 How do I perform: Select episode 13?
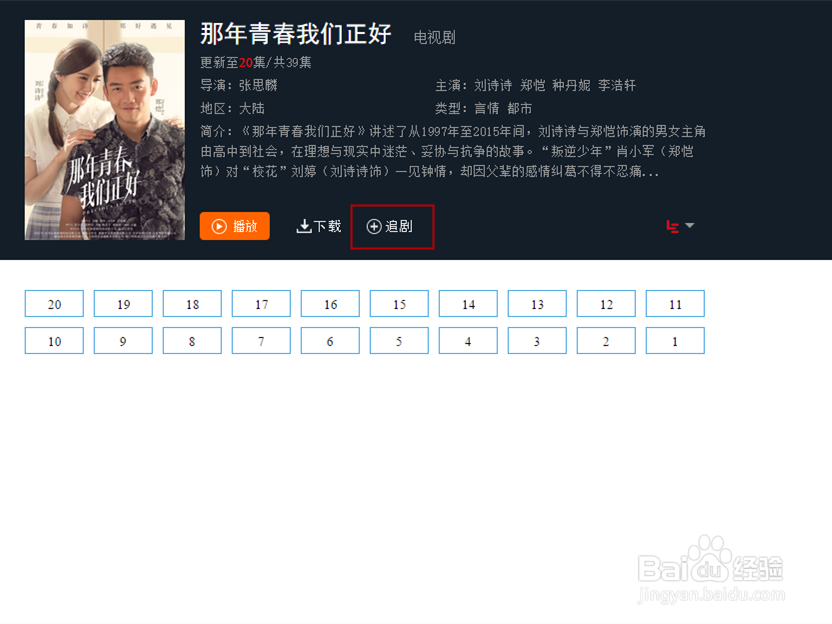pyautogui.click(x=537, y=304)
